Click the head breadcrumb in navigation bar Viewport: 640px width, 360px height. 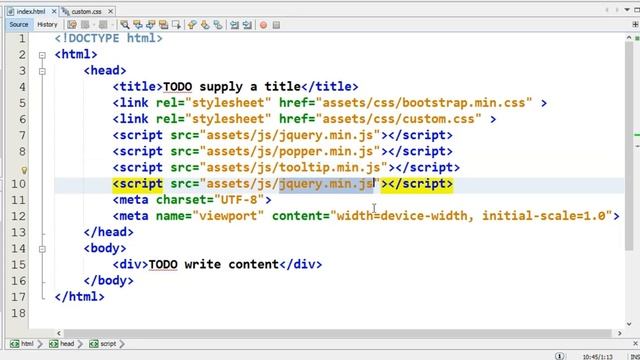click(62, 344)
